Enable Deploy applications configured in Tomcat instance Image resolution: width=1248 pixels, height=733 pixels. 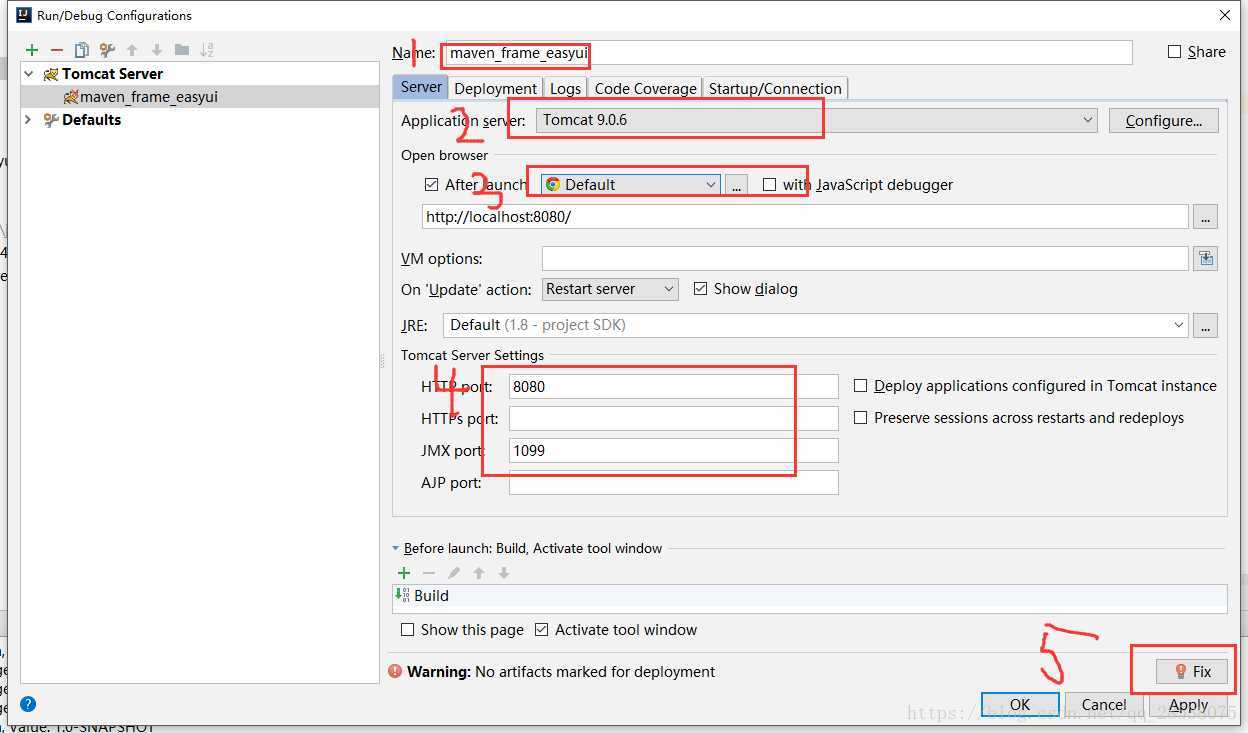click(860, 386)
